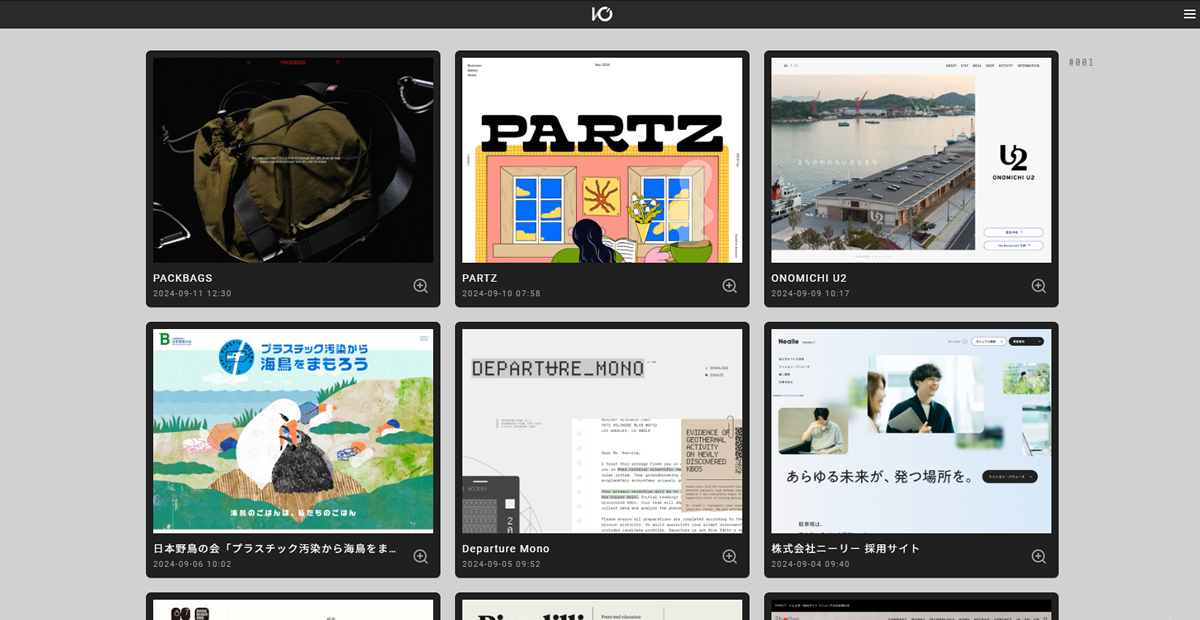This screenshot has height=620, width=1200.
Task: Click the Departure Mono title link
Action: tap(506, 549)
